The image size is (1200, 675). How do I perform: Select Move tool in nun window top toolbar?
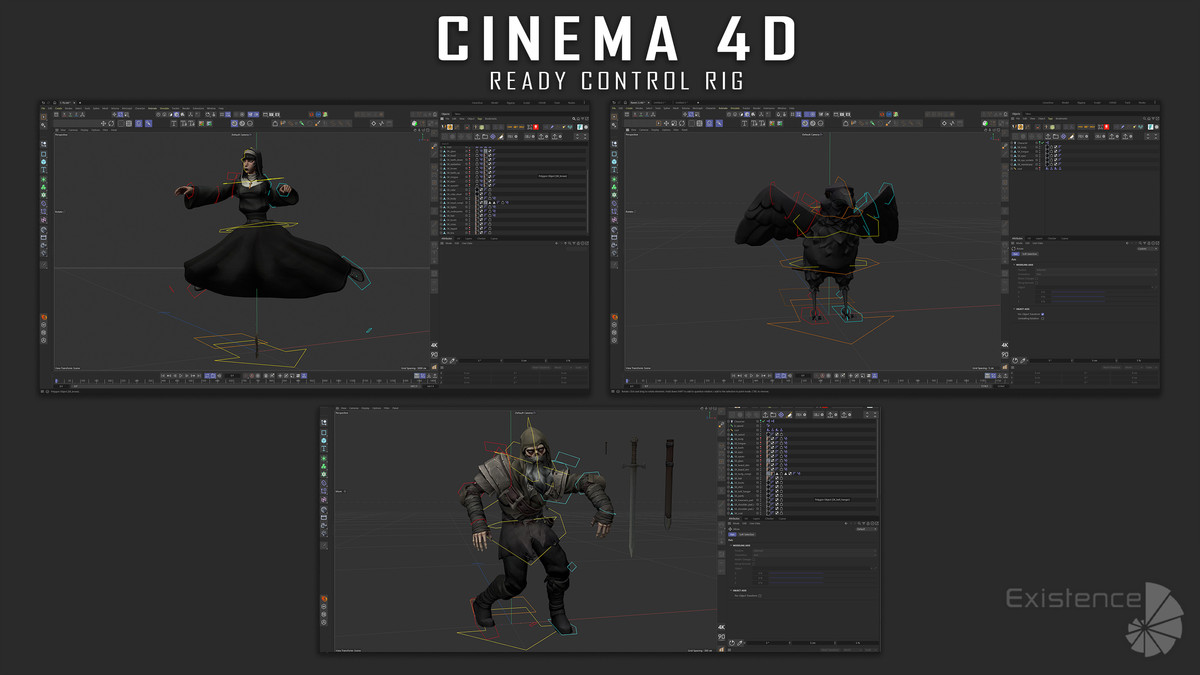(103, 123)
